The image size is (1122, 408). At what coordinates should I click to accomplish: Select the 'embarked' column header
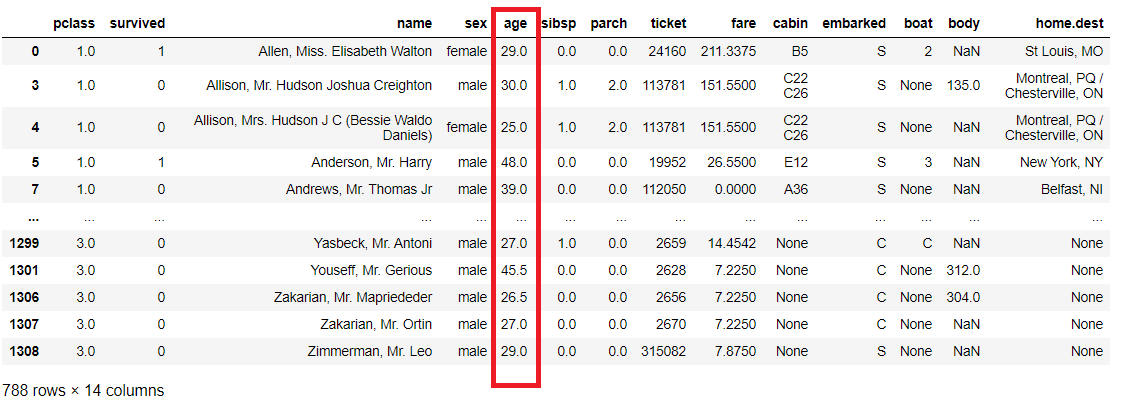coord(853,23)
